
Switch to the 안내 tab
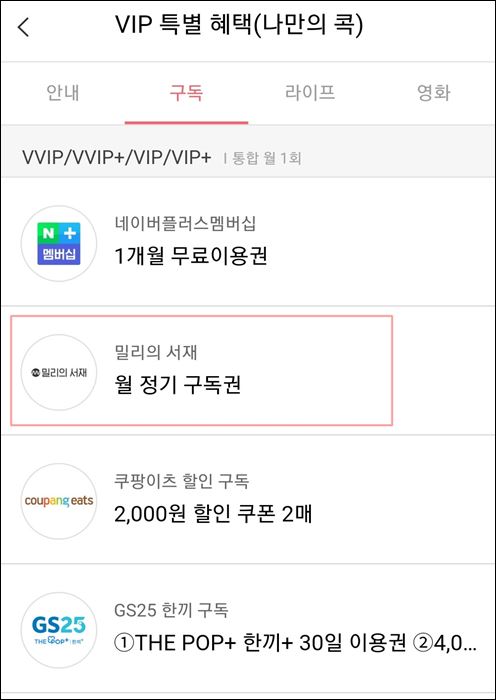point(63,93)
